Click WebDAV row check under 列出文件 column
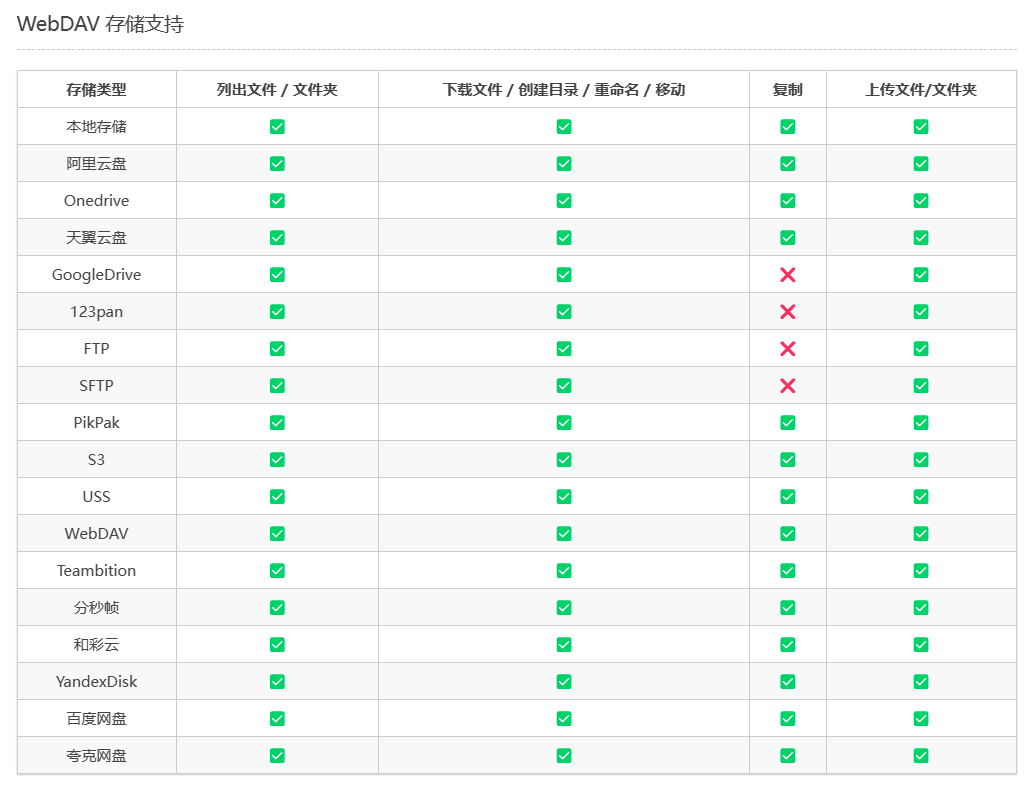 pos(277,534)
